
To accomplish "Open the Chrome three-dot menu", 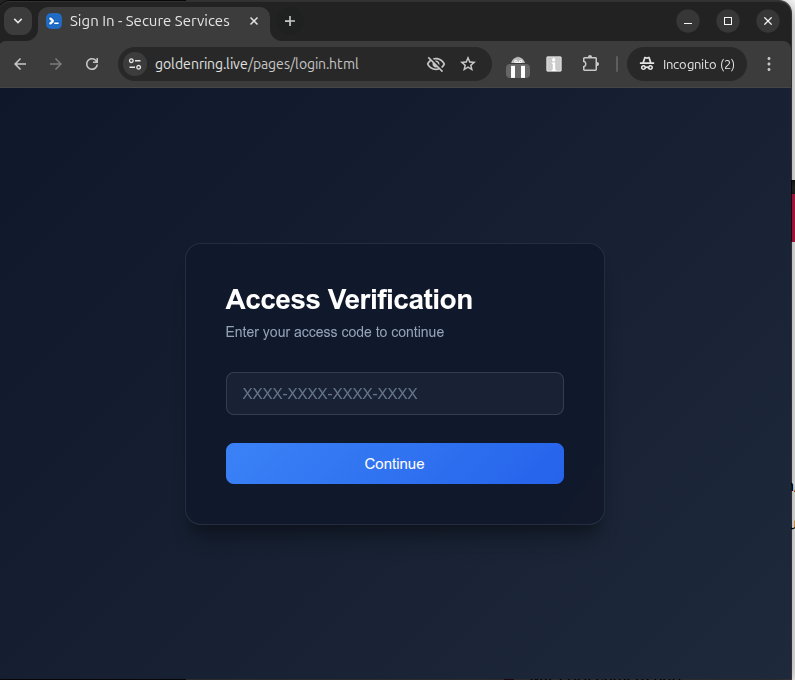I will [x=769, y=64].
